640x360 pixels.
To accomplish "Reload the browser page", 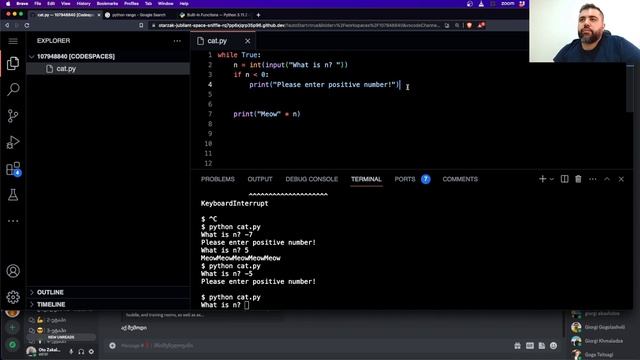I will [x=27, y=25].
